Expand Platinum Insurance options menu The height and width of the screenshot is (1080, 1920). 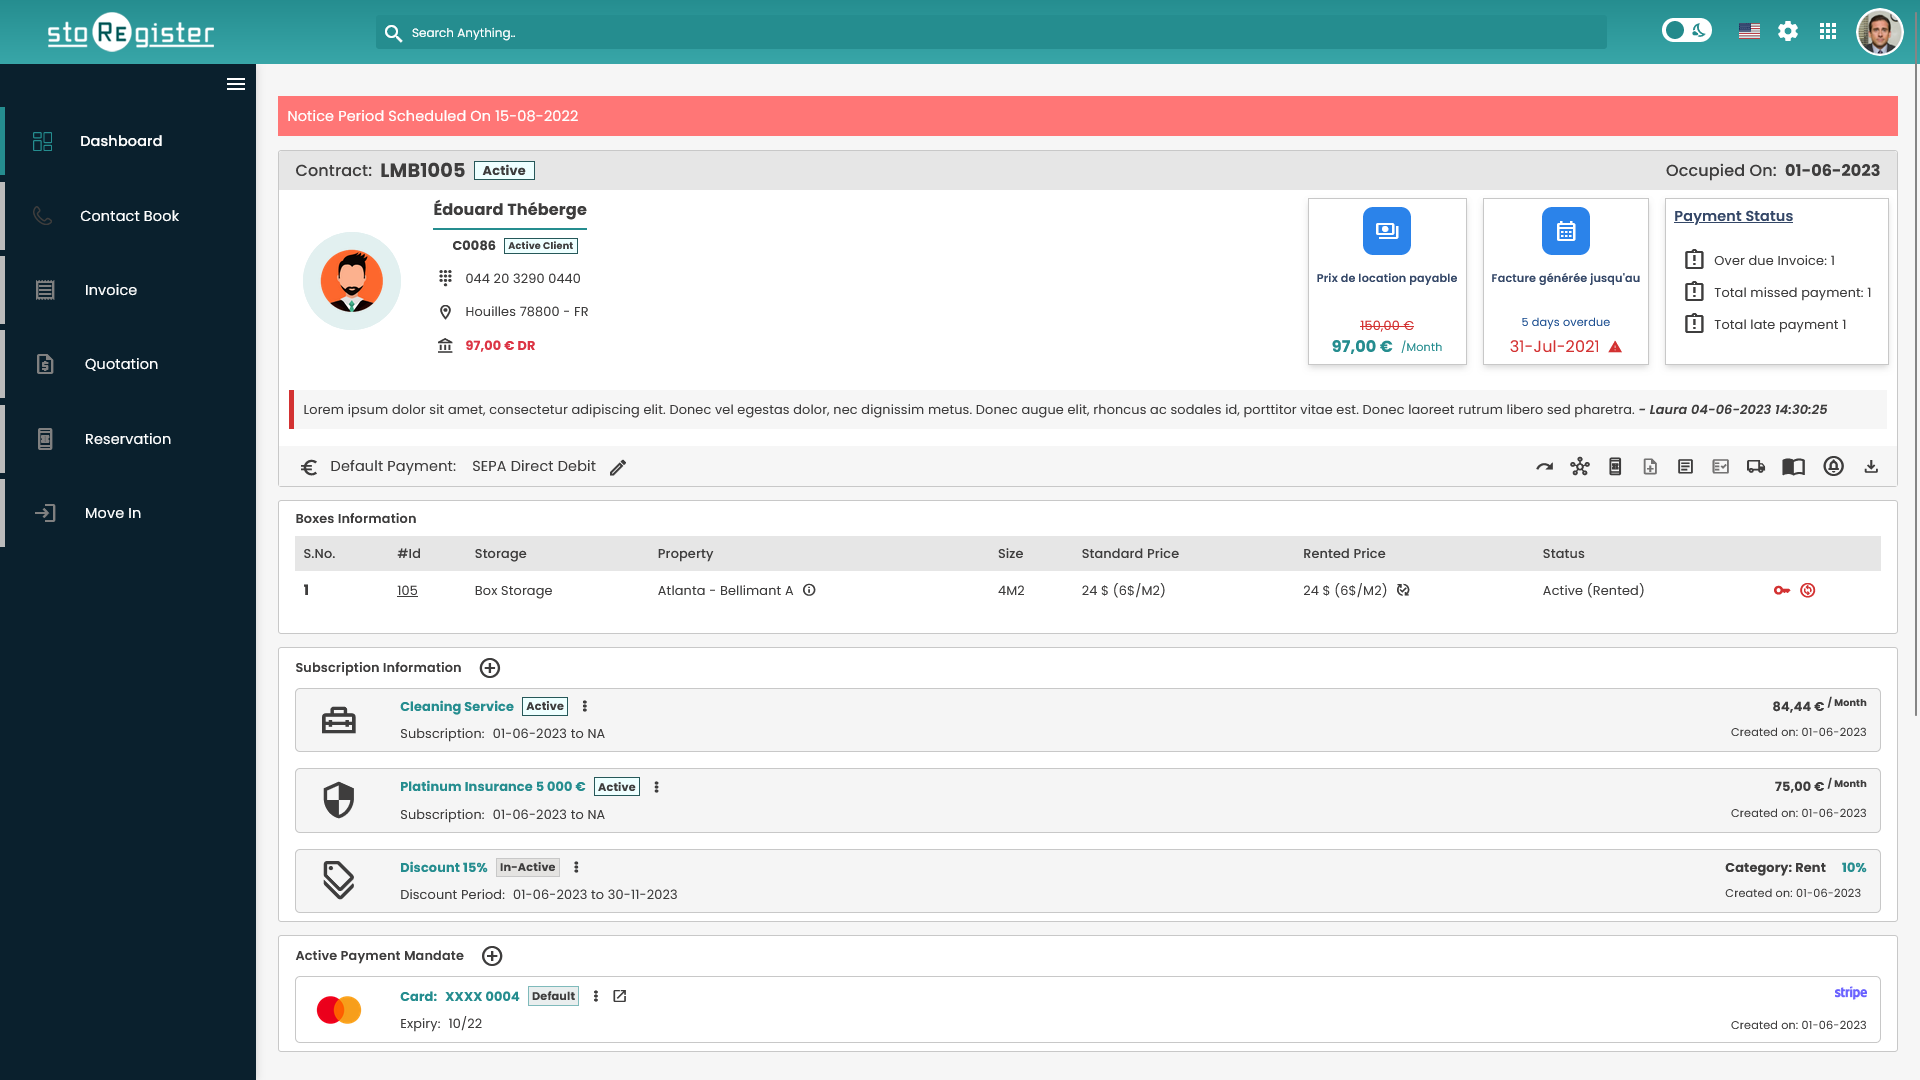coord(657,786)
